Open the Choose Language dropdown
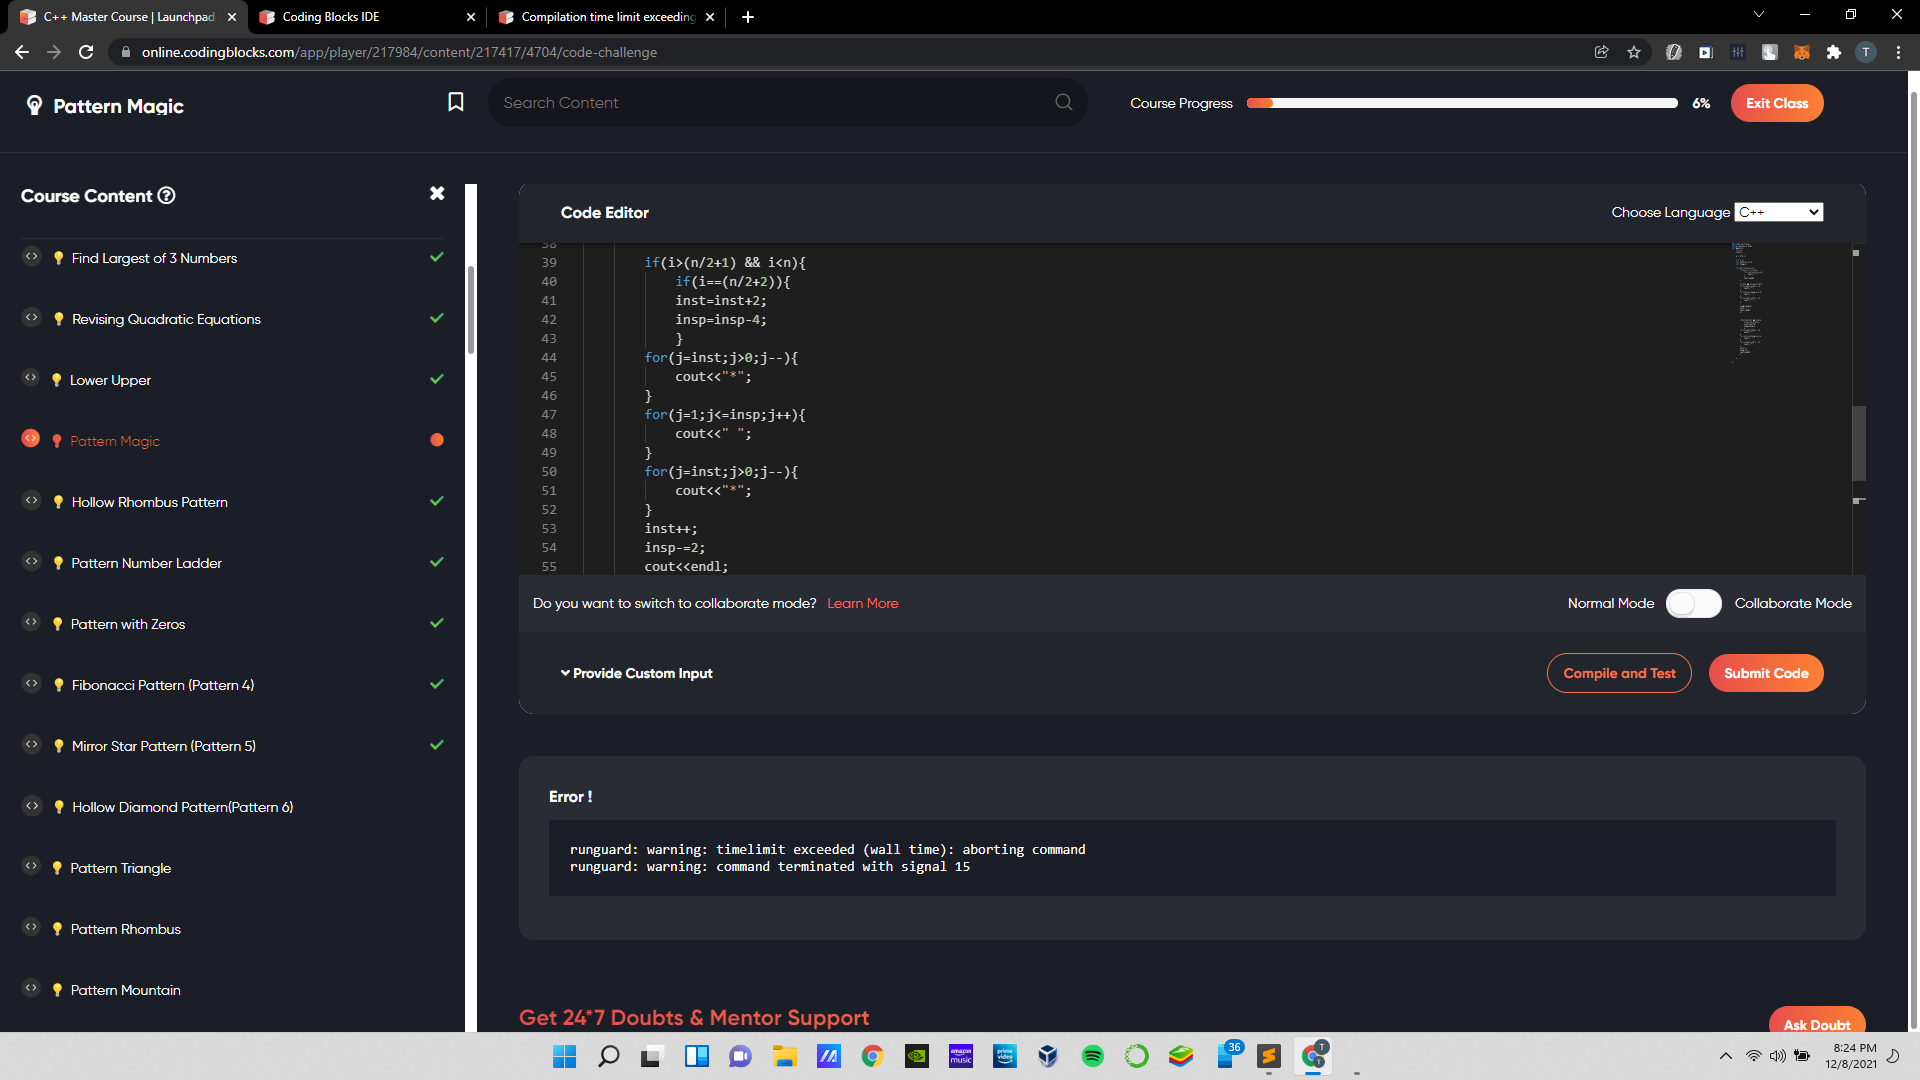The image size is (1920, 1080). 1778,212
